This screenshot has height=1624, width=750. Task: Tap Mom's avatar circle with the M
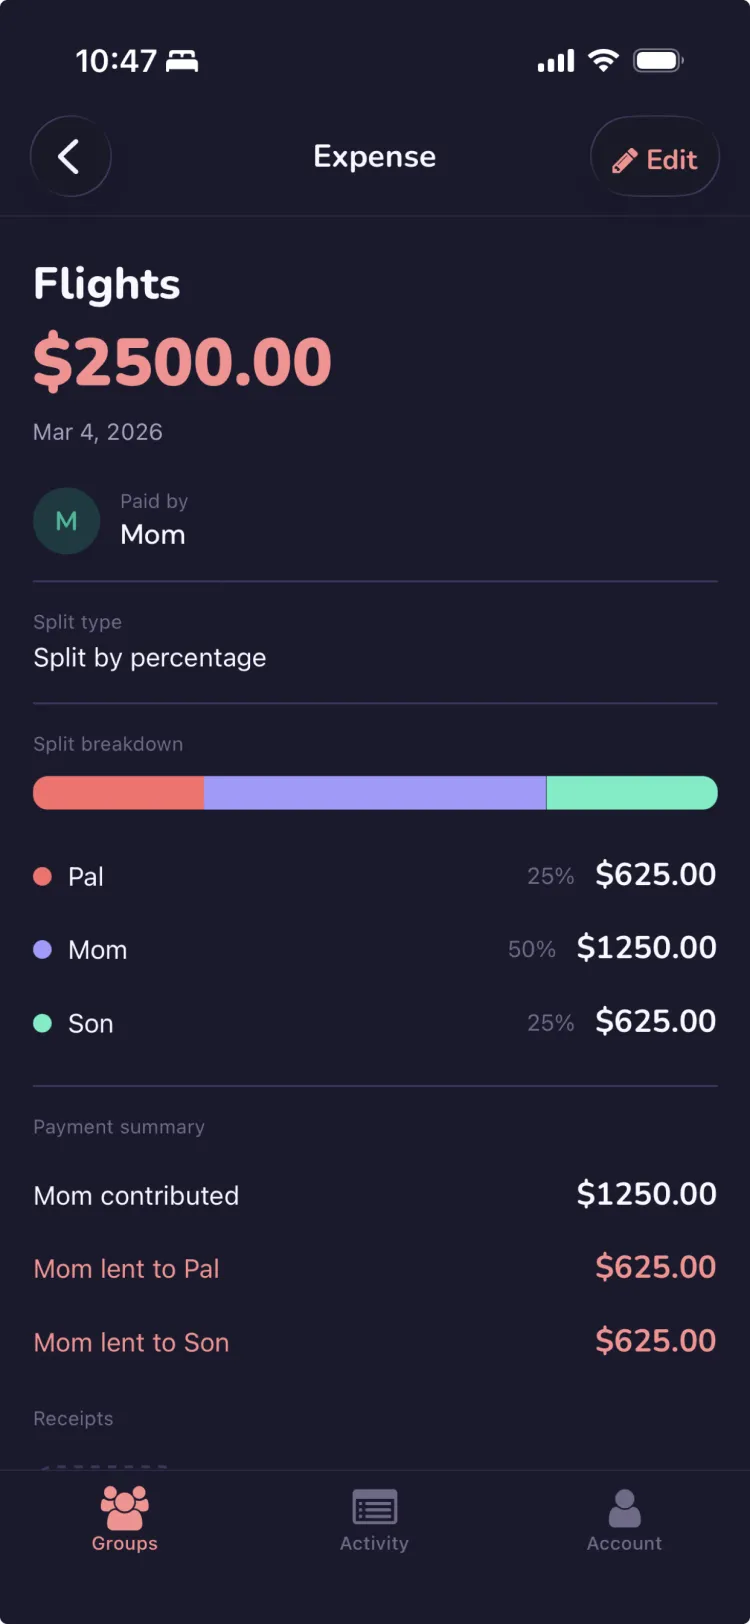pyautogui.click(x=66, y=520)
